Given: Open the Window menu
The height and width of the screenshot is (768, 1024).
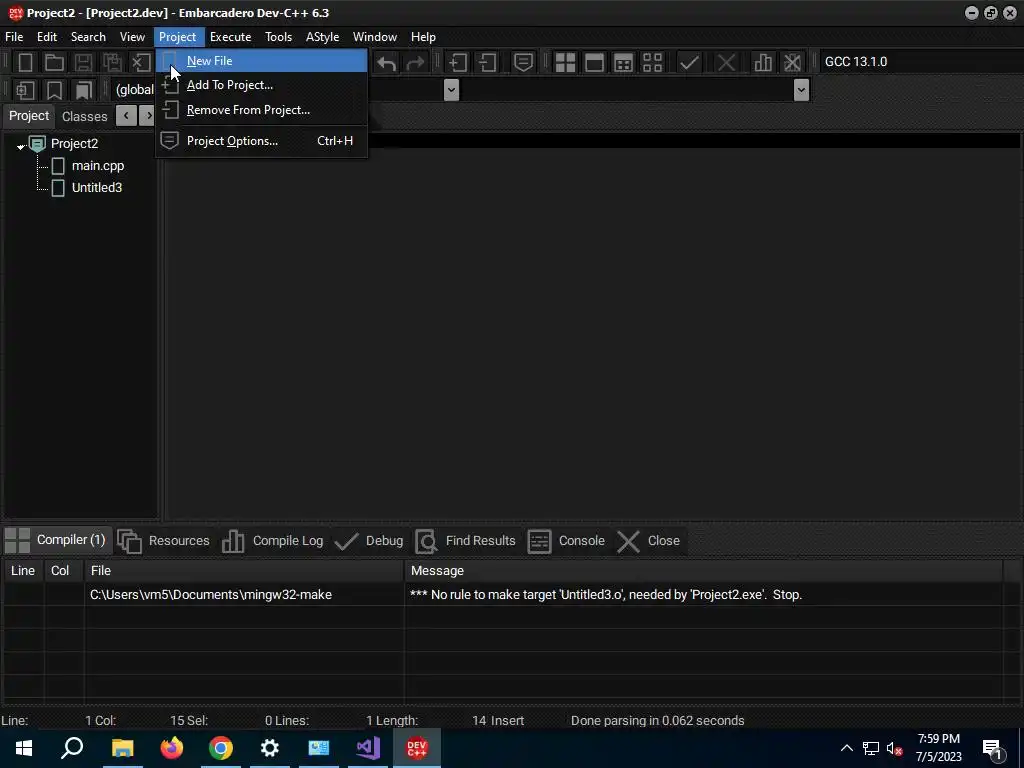Looking at the screenshot, I should (x=375, y=37).
